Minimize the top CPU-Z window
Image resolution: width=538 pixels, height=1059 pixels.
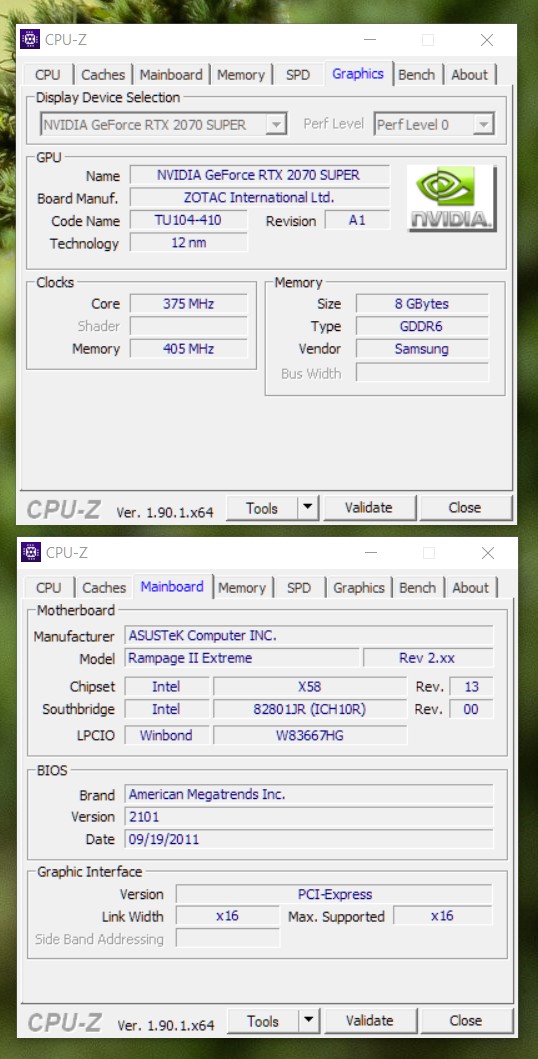click(x=369, y=40)
